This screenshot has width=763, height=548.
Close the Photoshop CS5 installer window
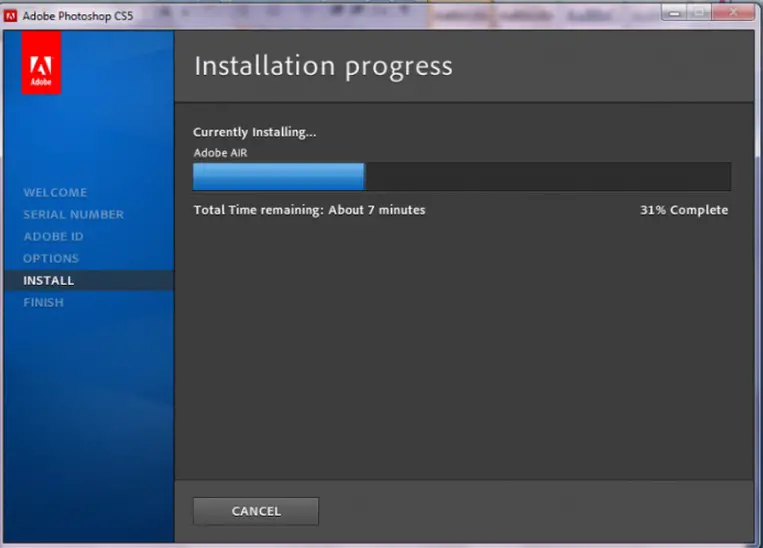click(733, 13)
